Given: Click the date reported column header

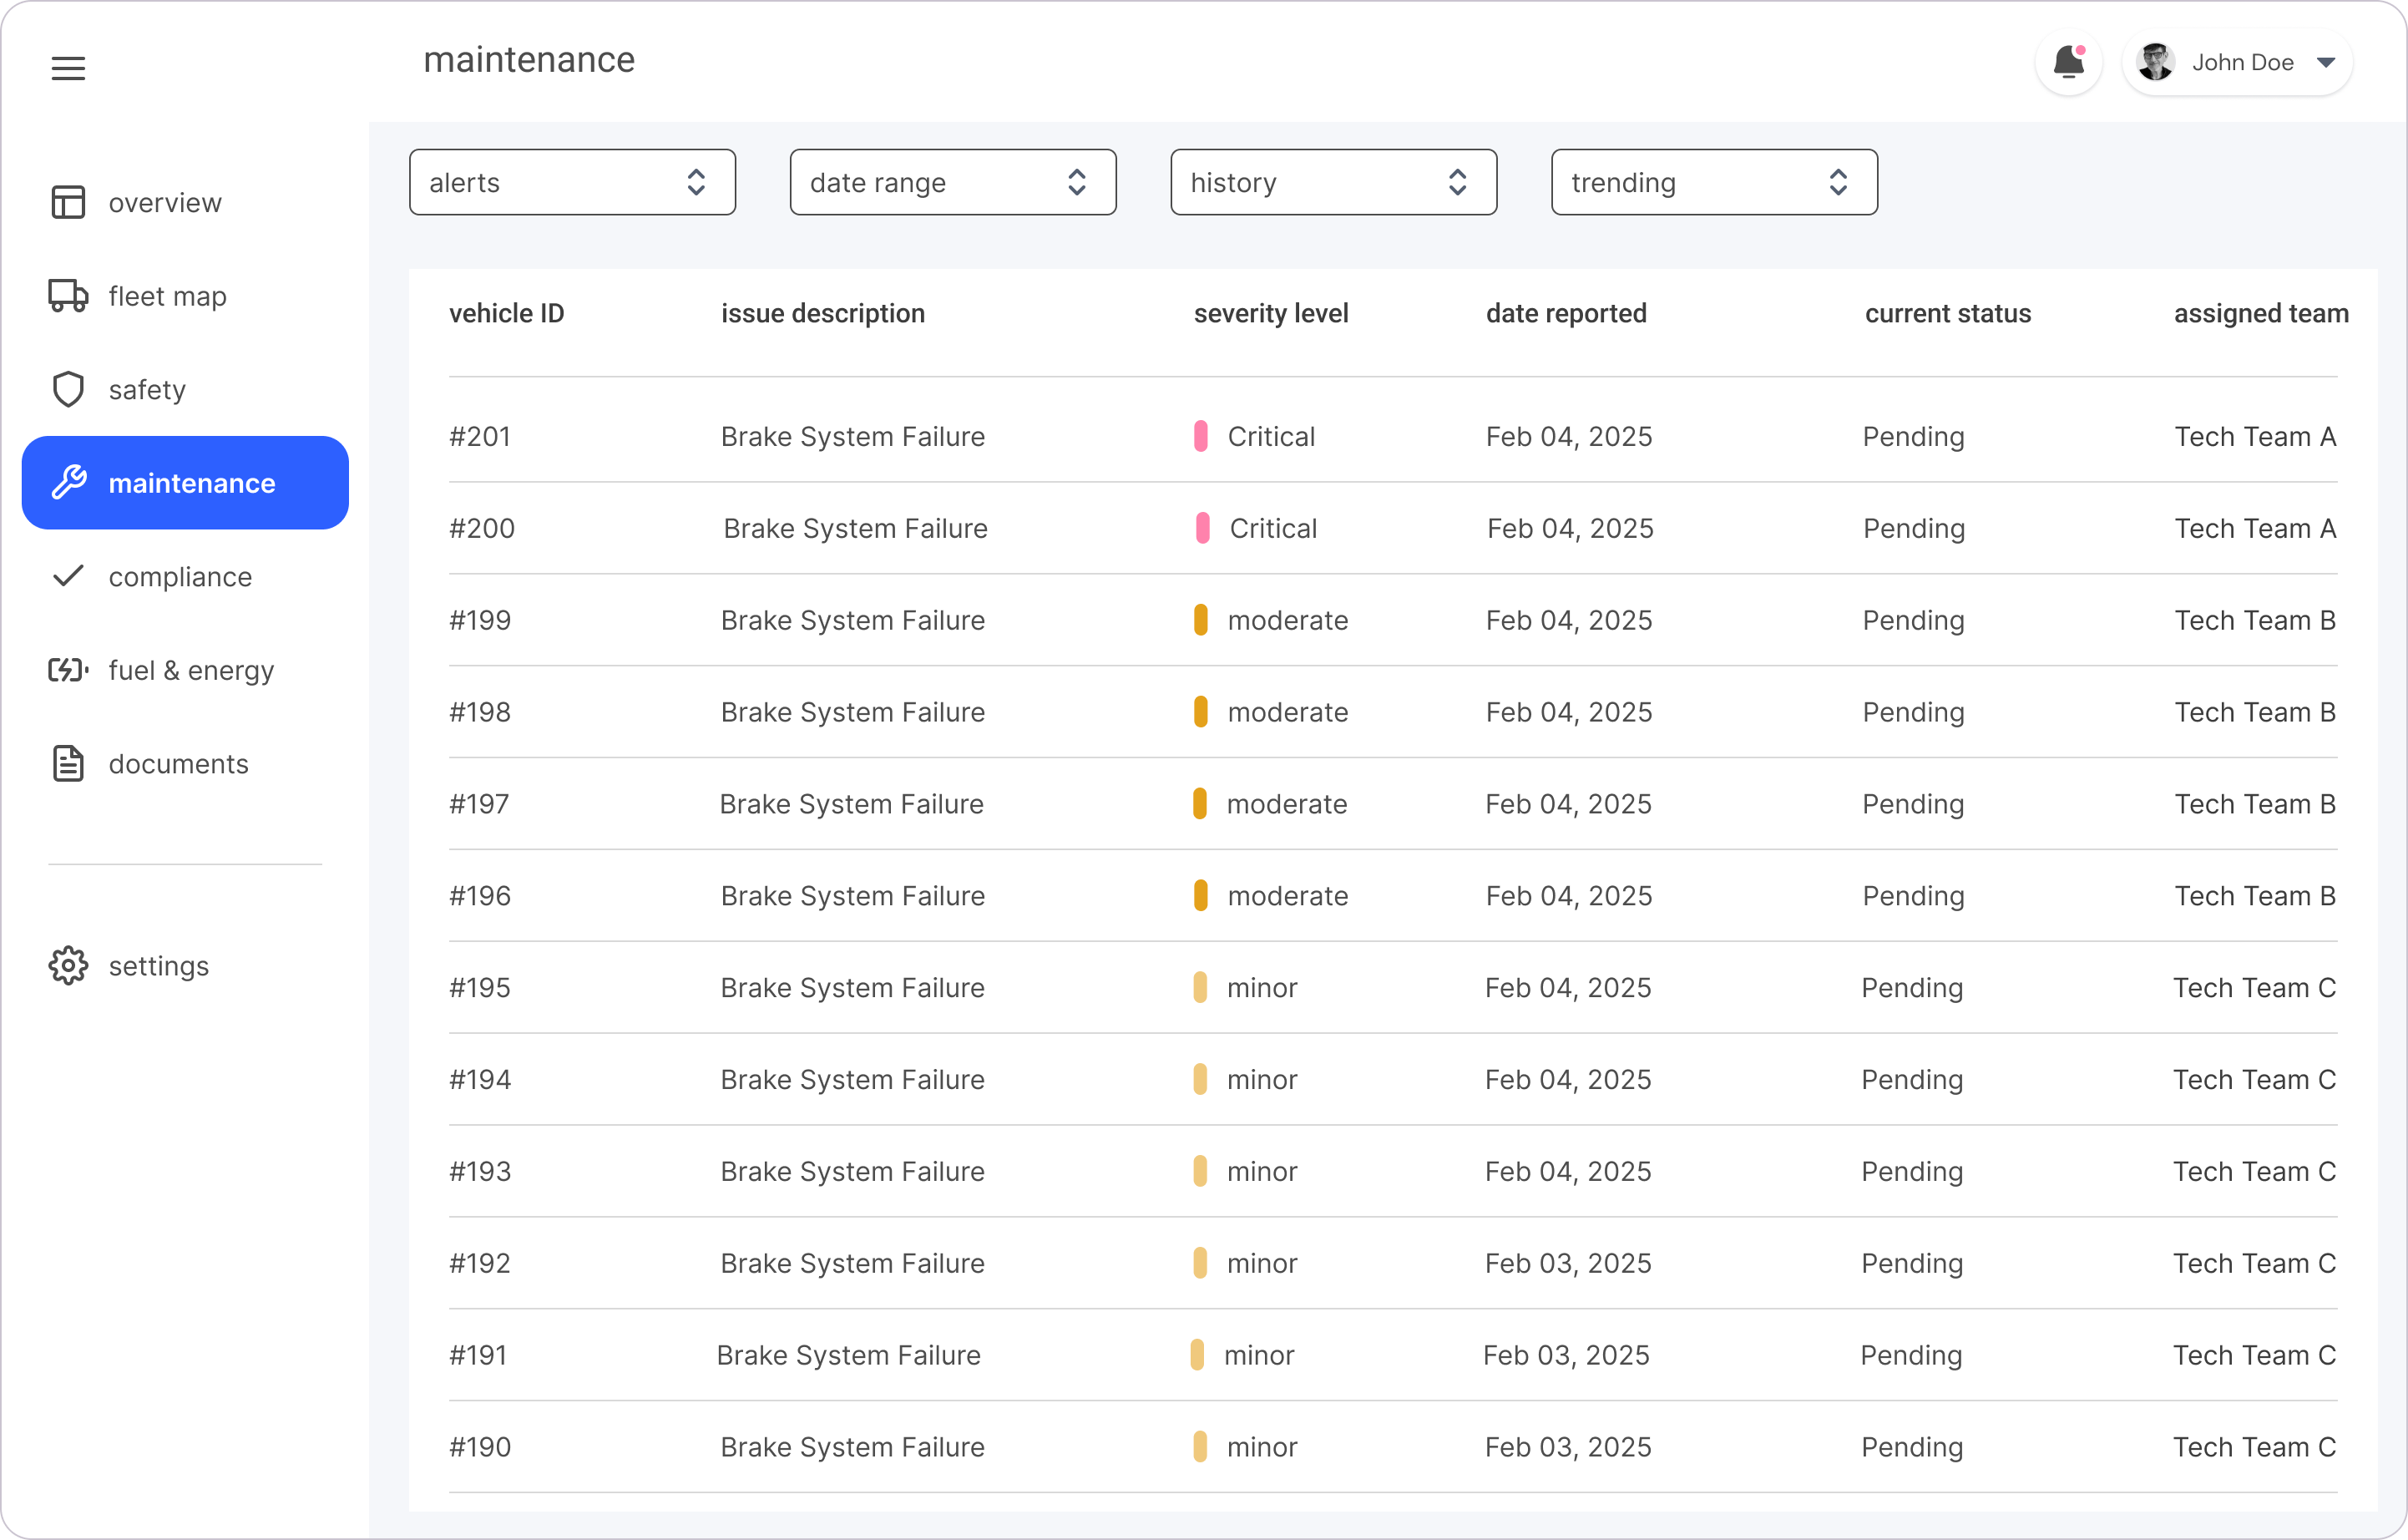Looking at the screenshot, I should tap(1565, 314).
